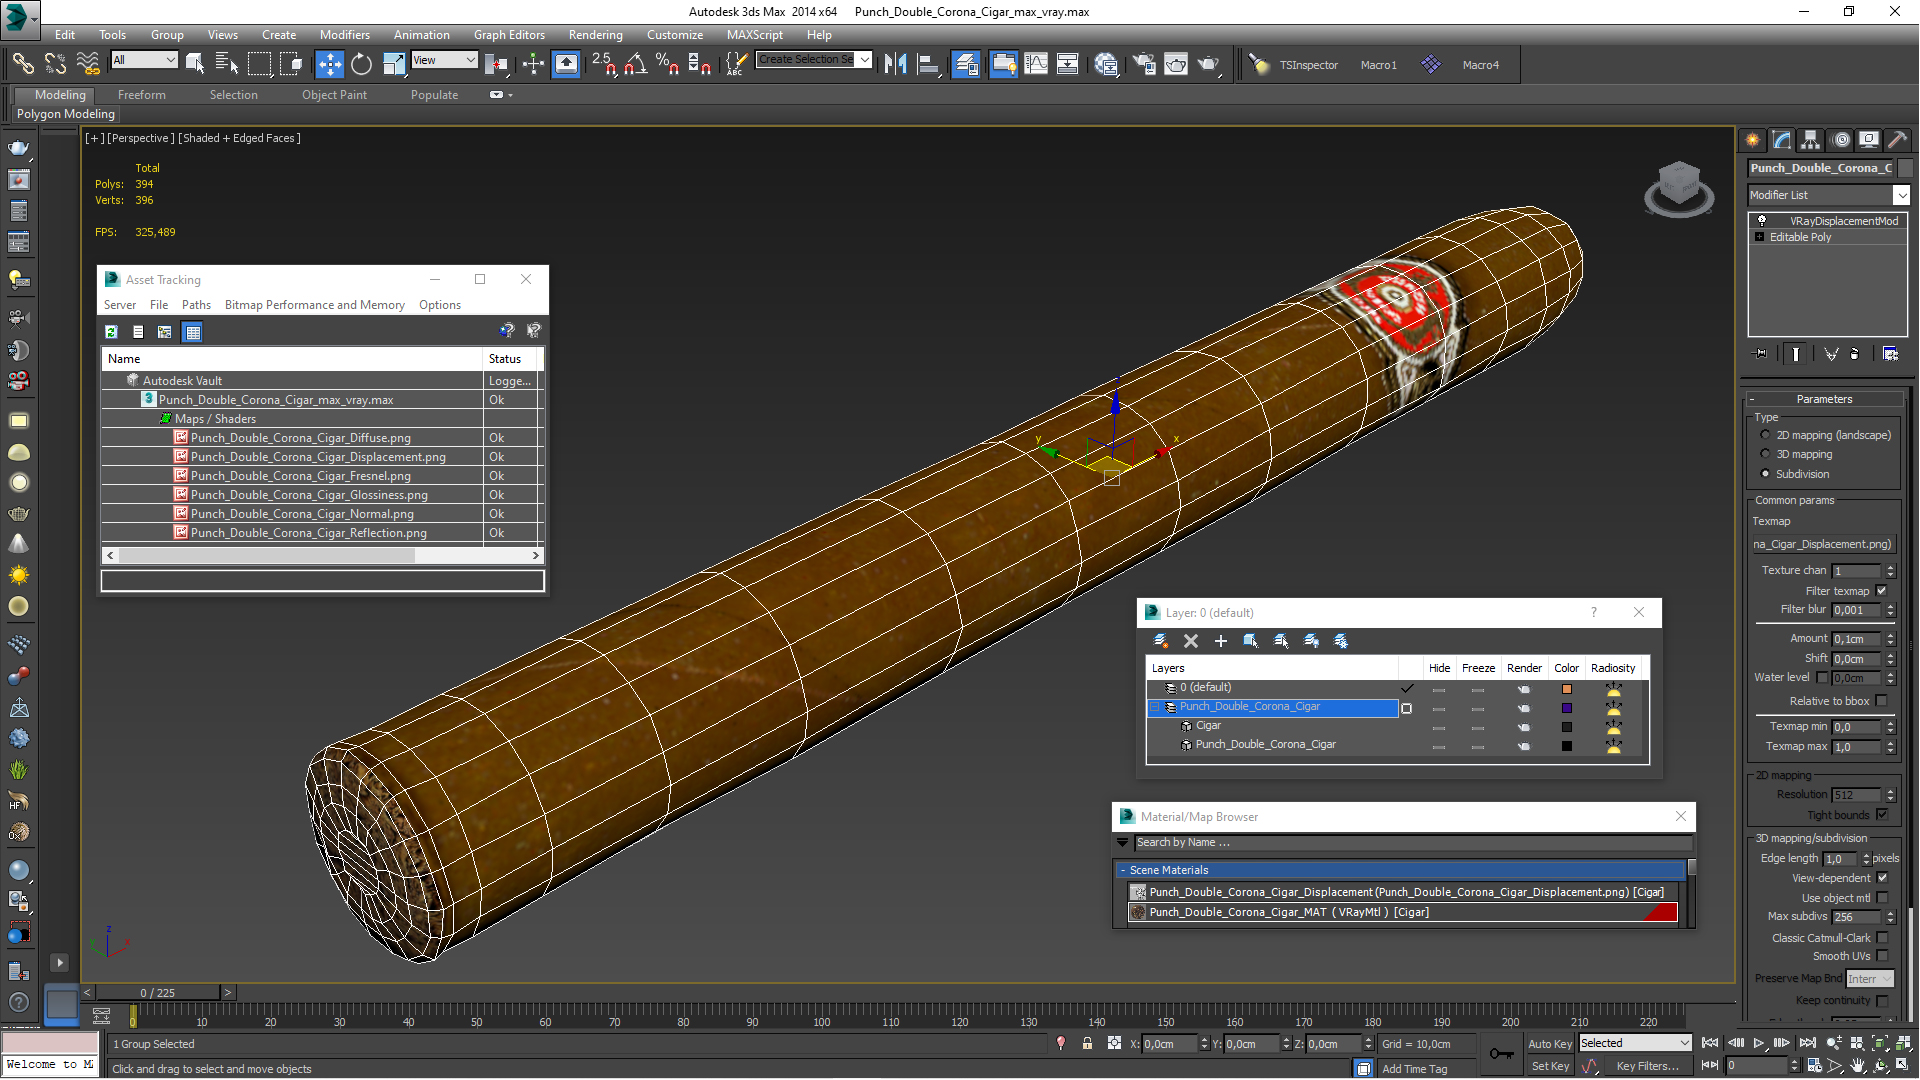Click Refresh icon in Asset Tracking
Screen dimensions: 1920x1080
click(111, 331)
